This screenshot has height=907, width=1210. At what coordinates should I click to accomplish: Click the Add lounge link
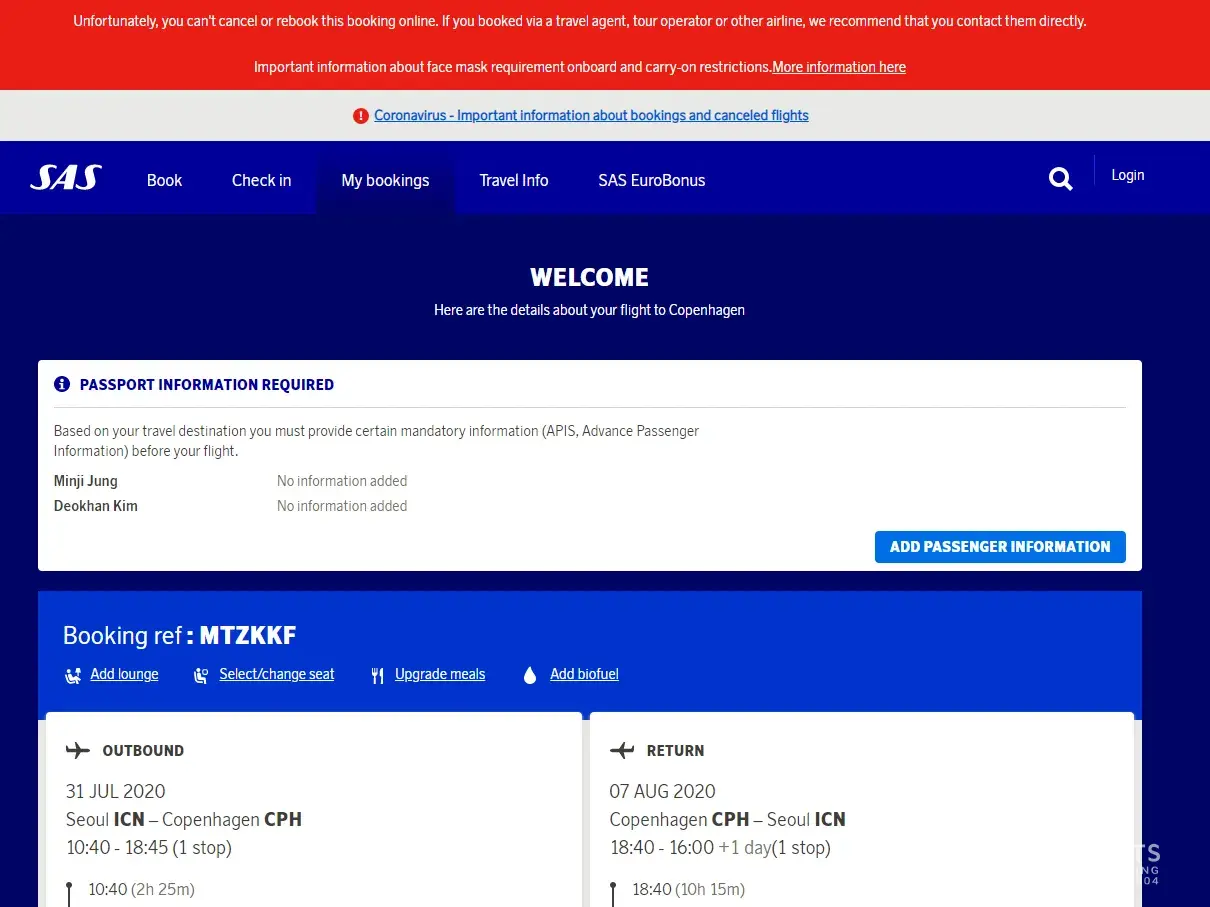[x=124, y=674]
